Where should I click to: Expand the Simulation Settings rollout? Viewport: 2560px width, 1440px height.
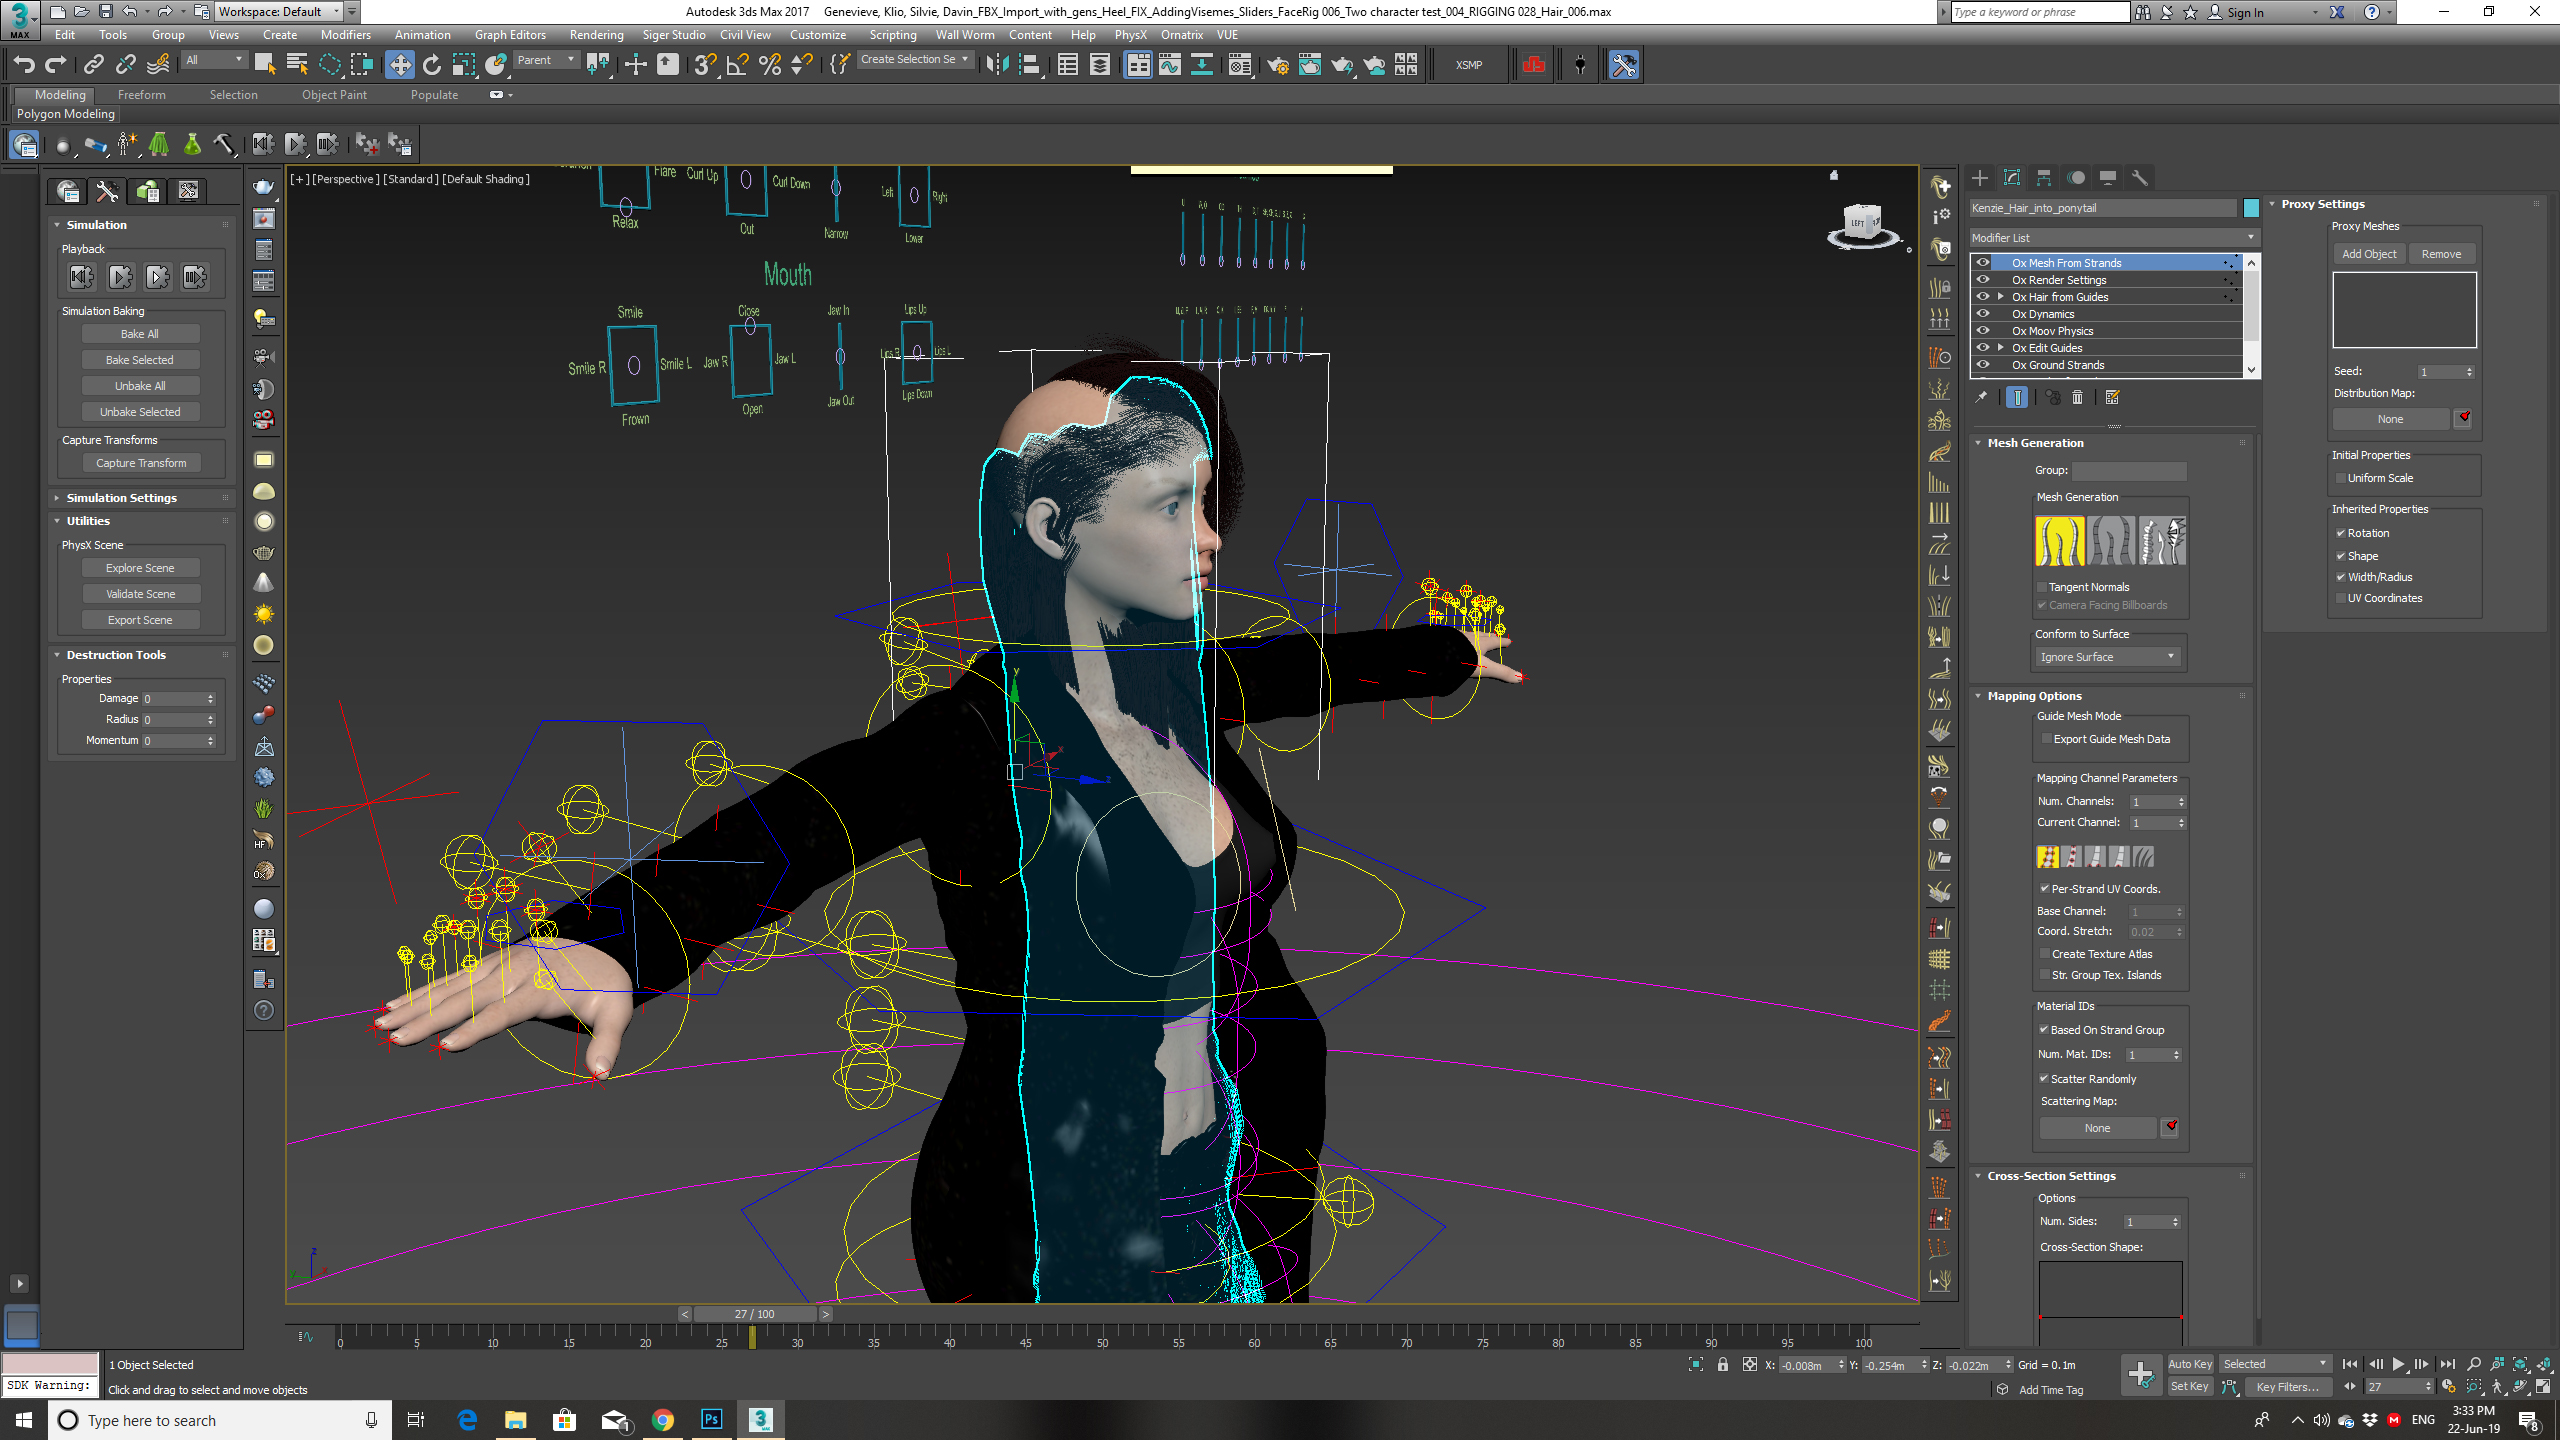coord(121,498)
